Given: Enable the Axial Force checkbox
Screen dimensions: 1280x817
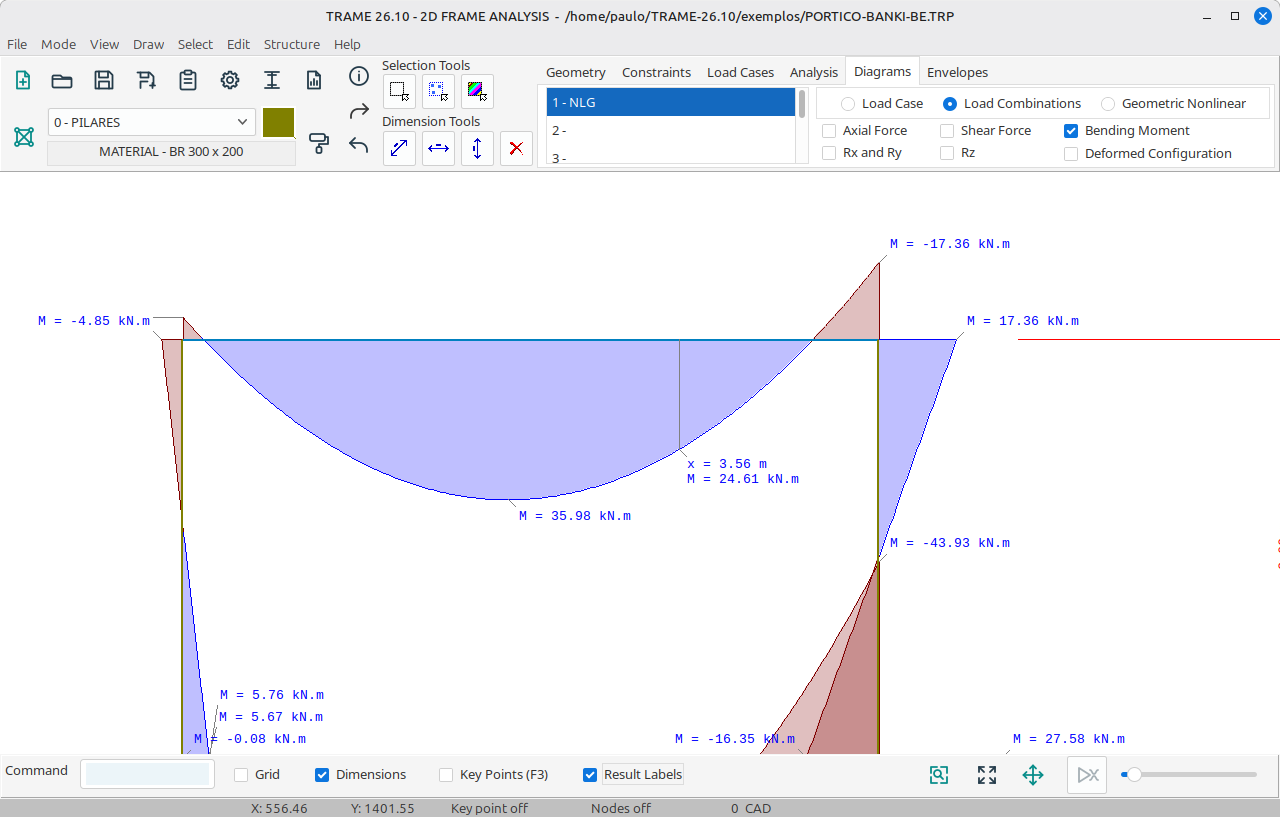Looking at the screenshot, I should tap(829, 131).
